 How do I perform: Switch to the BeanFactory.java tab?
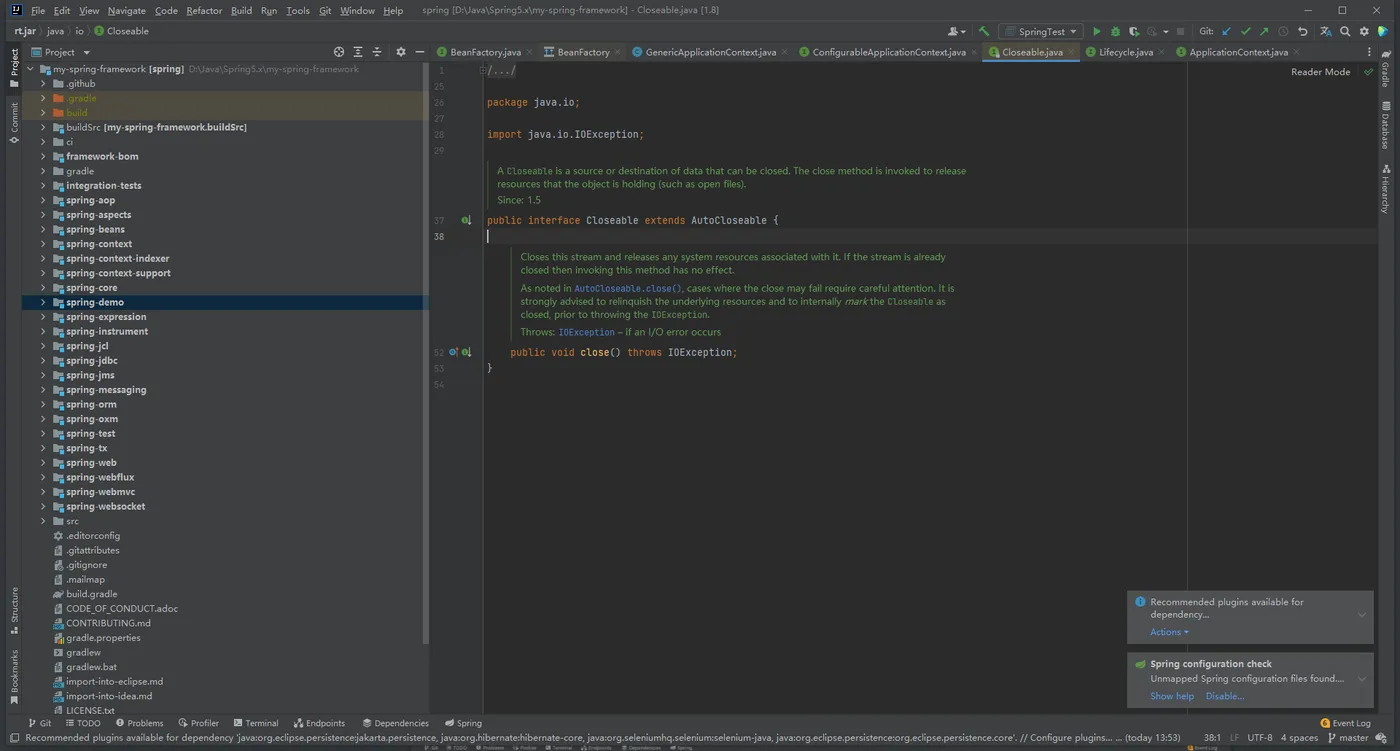click(x=485, y=52)
